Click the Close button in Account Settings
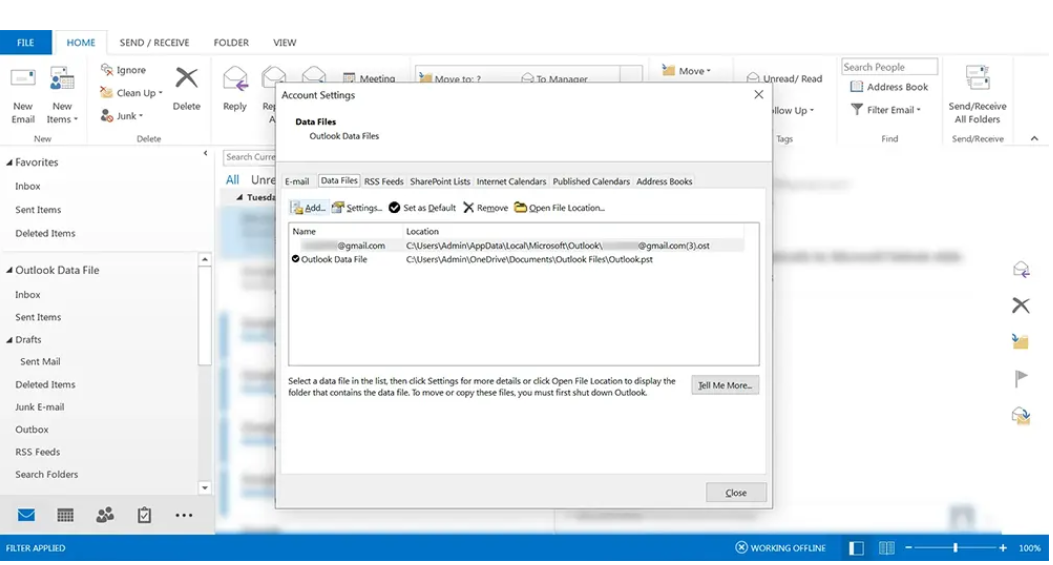 735,492
